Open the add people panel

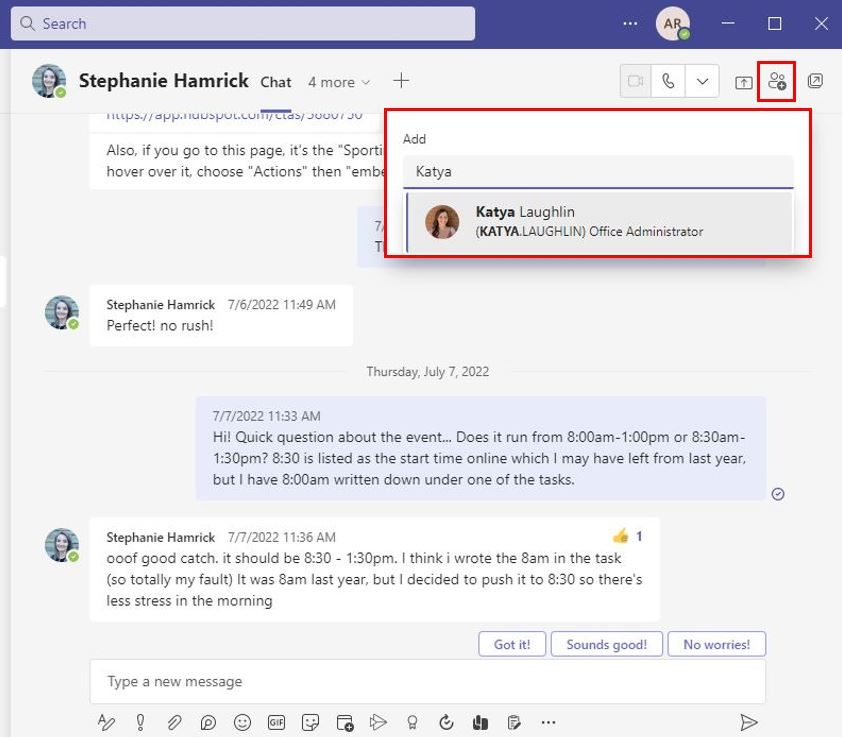[x=776, y=81]
